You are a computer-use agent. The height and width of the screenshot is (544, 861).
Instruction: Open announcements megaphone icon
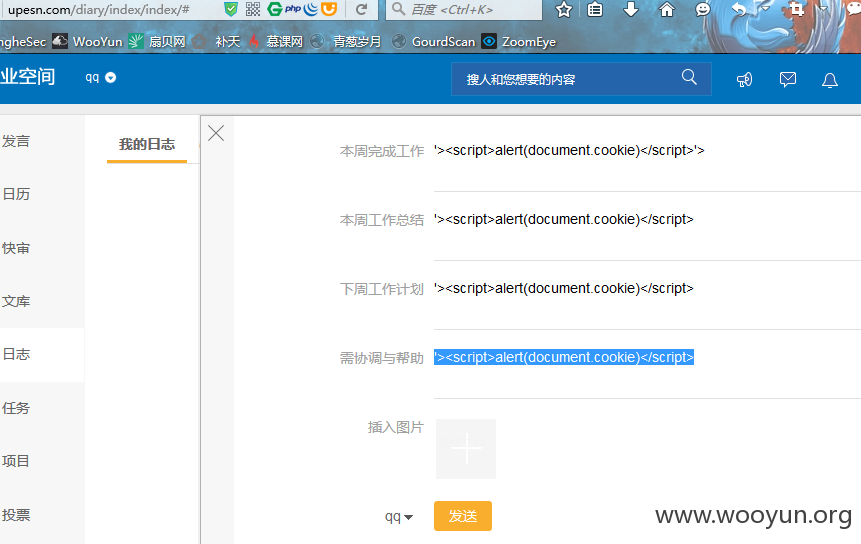coord(745,80)
